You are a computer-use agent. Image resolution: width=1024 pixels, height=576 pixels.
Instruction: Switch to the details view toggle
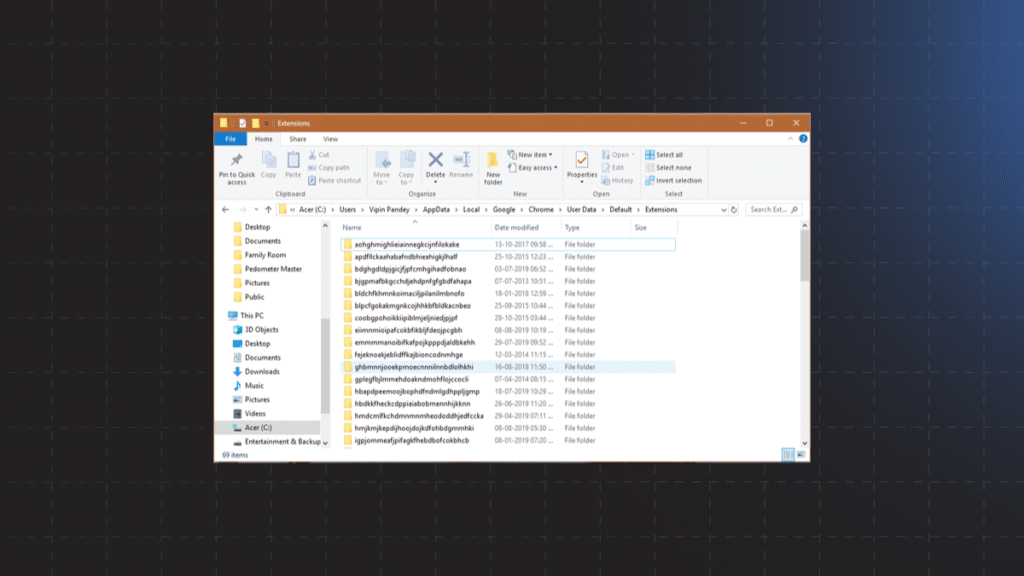pos(788,454)
